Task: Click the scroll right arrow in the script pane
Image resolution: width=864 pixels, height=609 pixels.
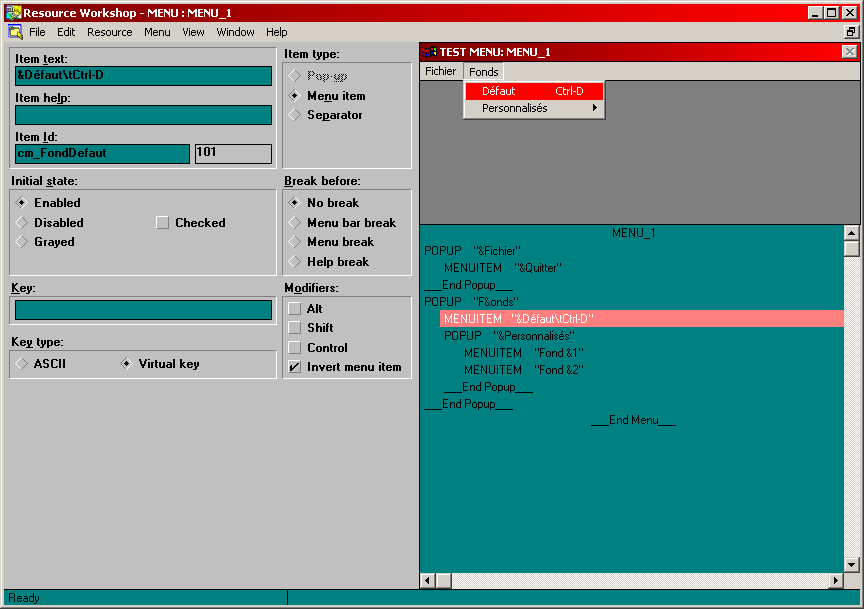Action: click(x=836, y=581)
